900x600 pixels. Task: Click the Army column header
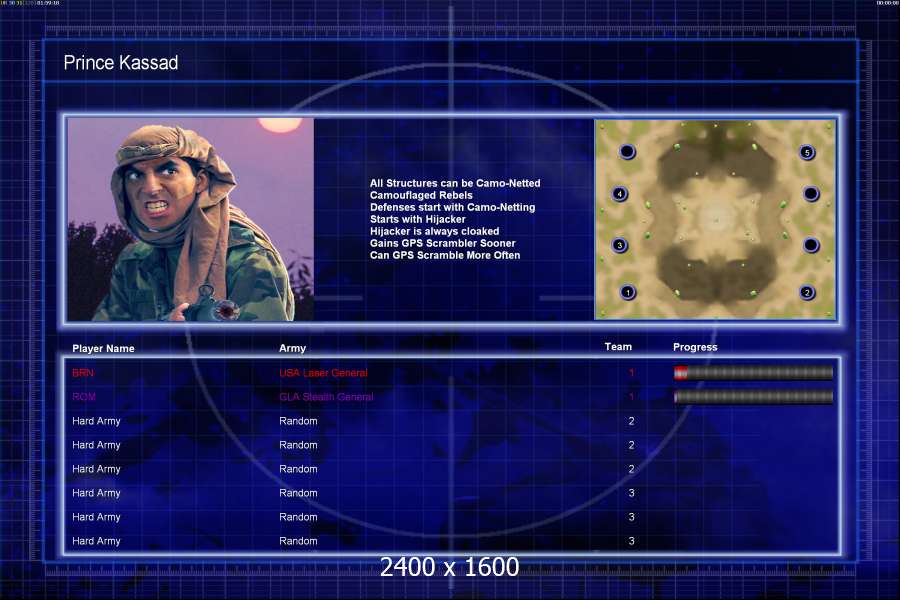292,349
